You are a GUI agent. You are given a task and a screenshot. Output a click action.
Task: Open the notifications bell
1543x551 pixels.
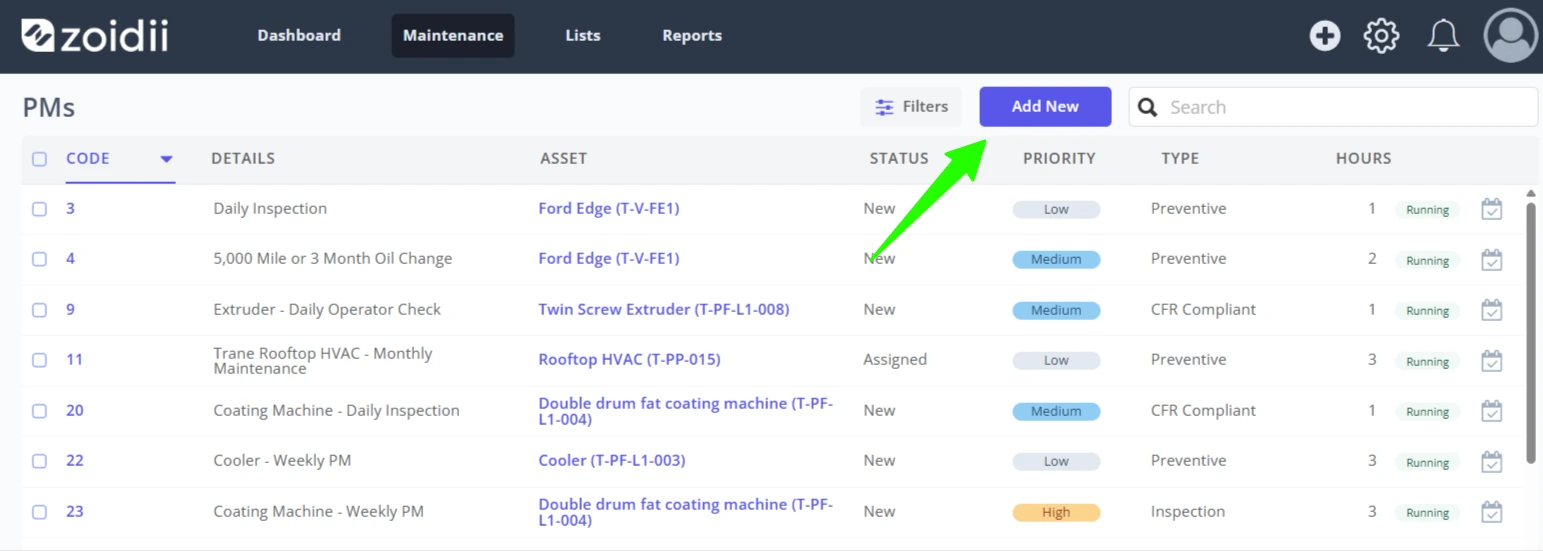coord(1443,36)
